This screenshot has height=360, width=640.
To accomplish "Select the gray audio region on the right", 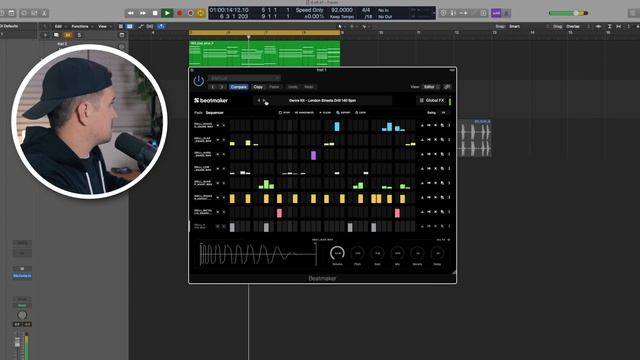I will (x=475, y=138).
